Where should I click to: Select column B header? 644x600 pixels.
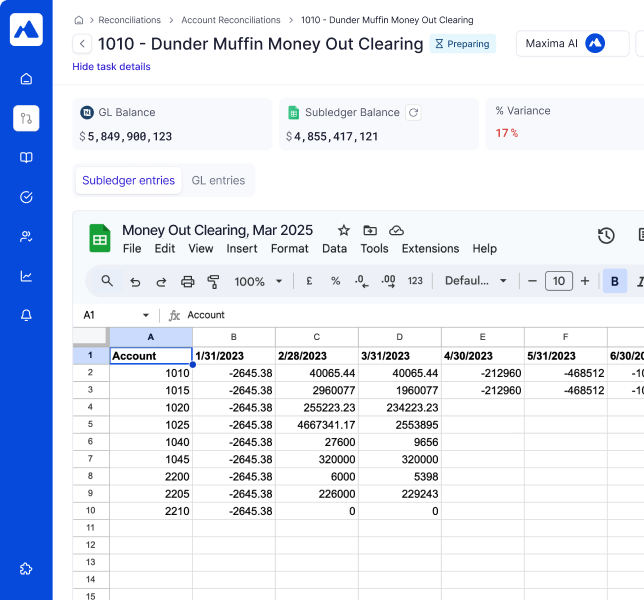[x=234, y=337]
